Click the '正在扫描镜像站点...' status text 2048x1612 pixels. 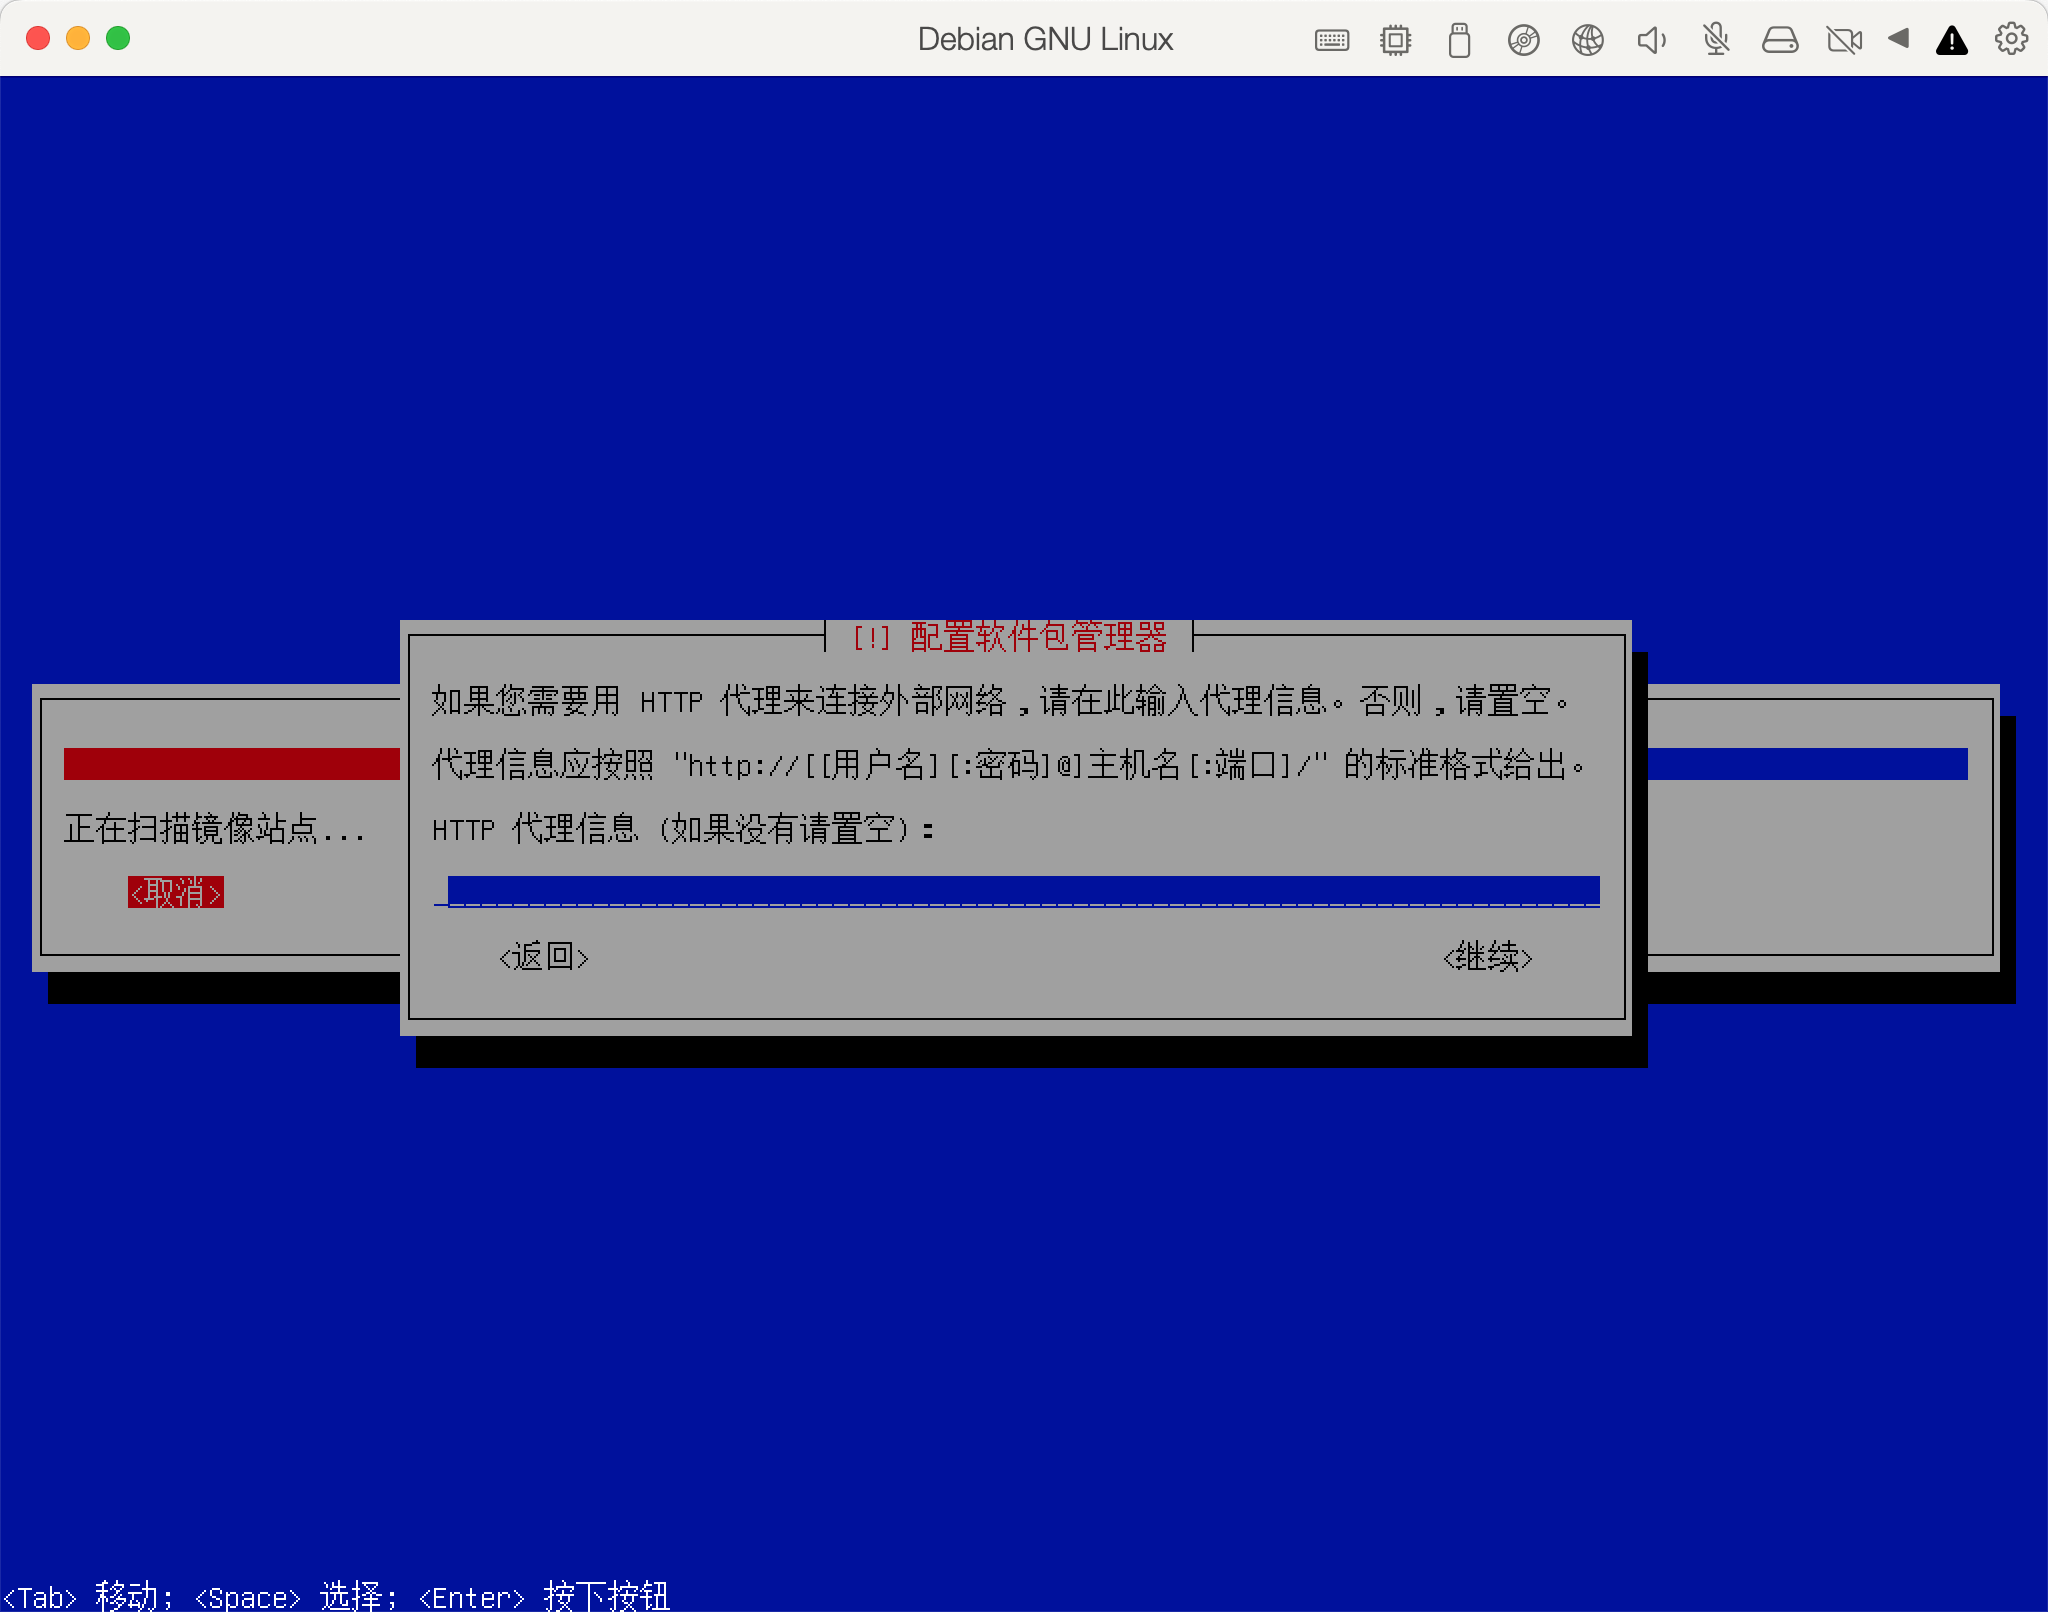[x=215, y=829]
